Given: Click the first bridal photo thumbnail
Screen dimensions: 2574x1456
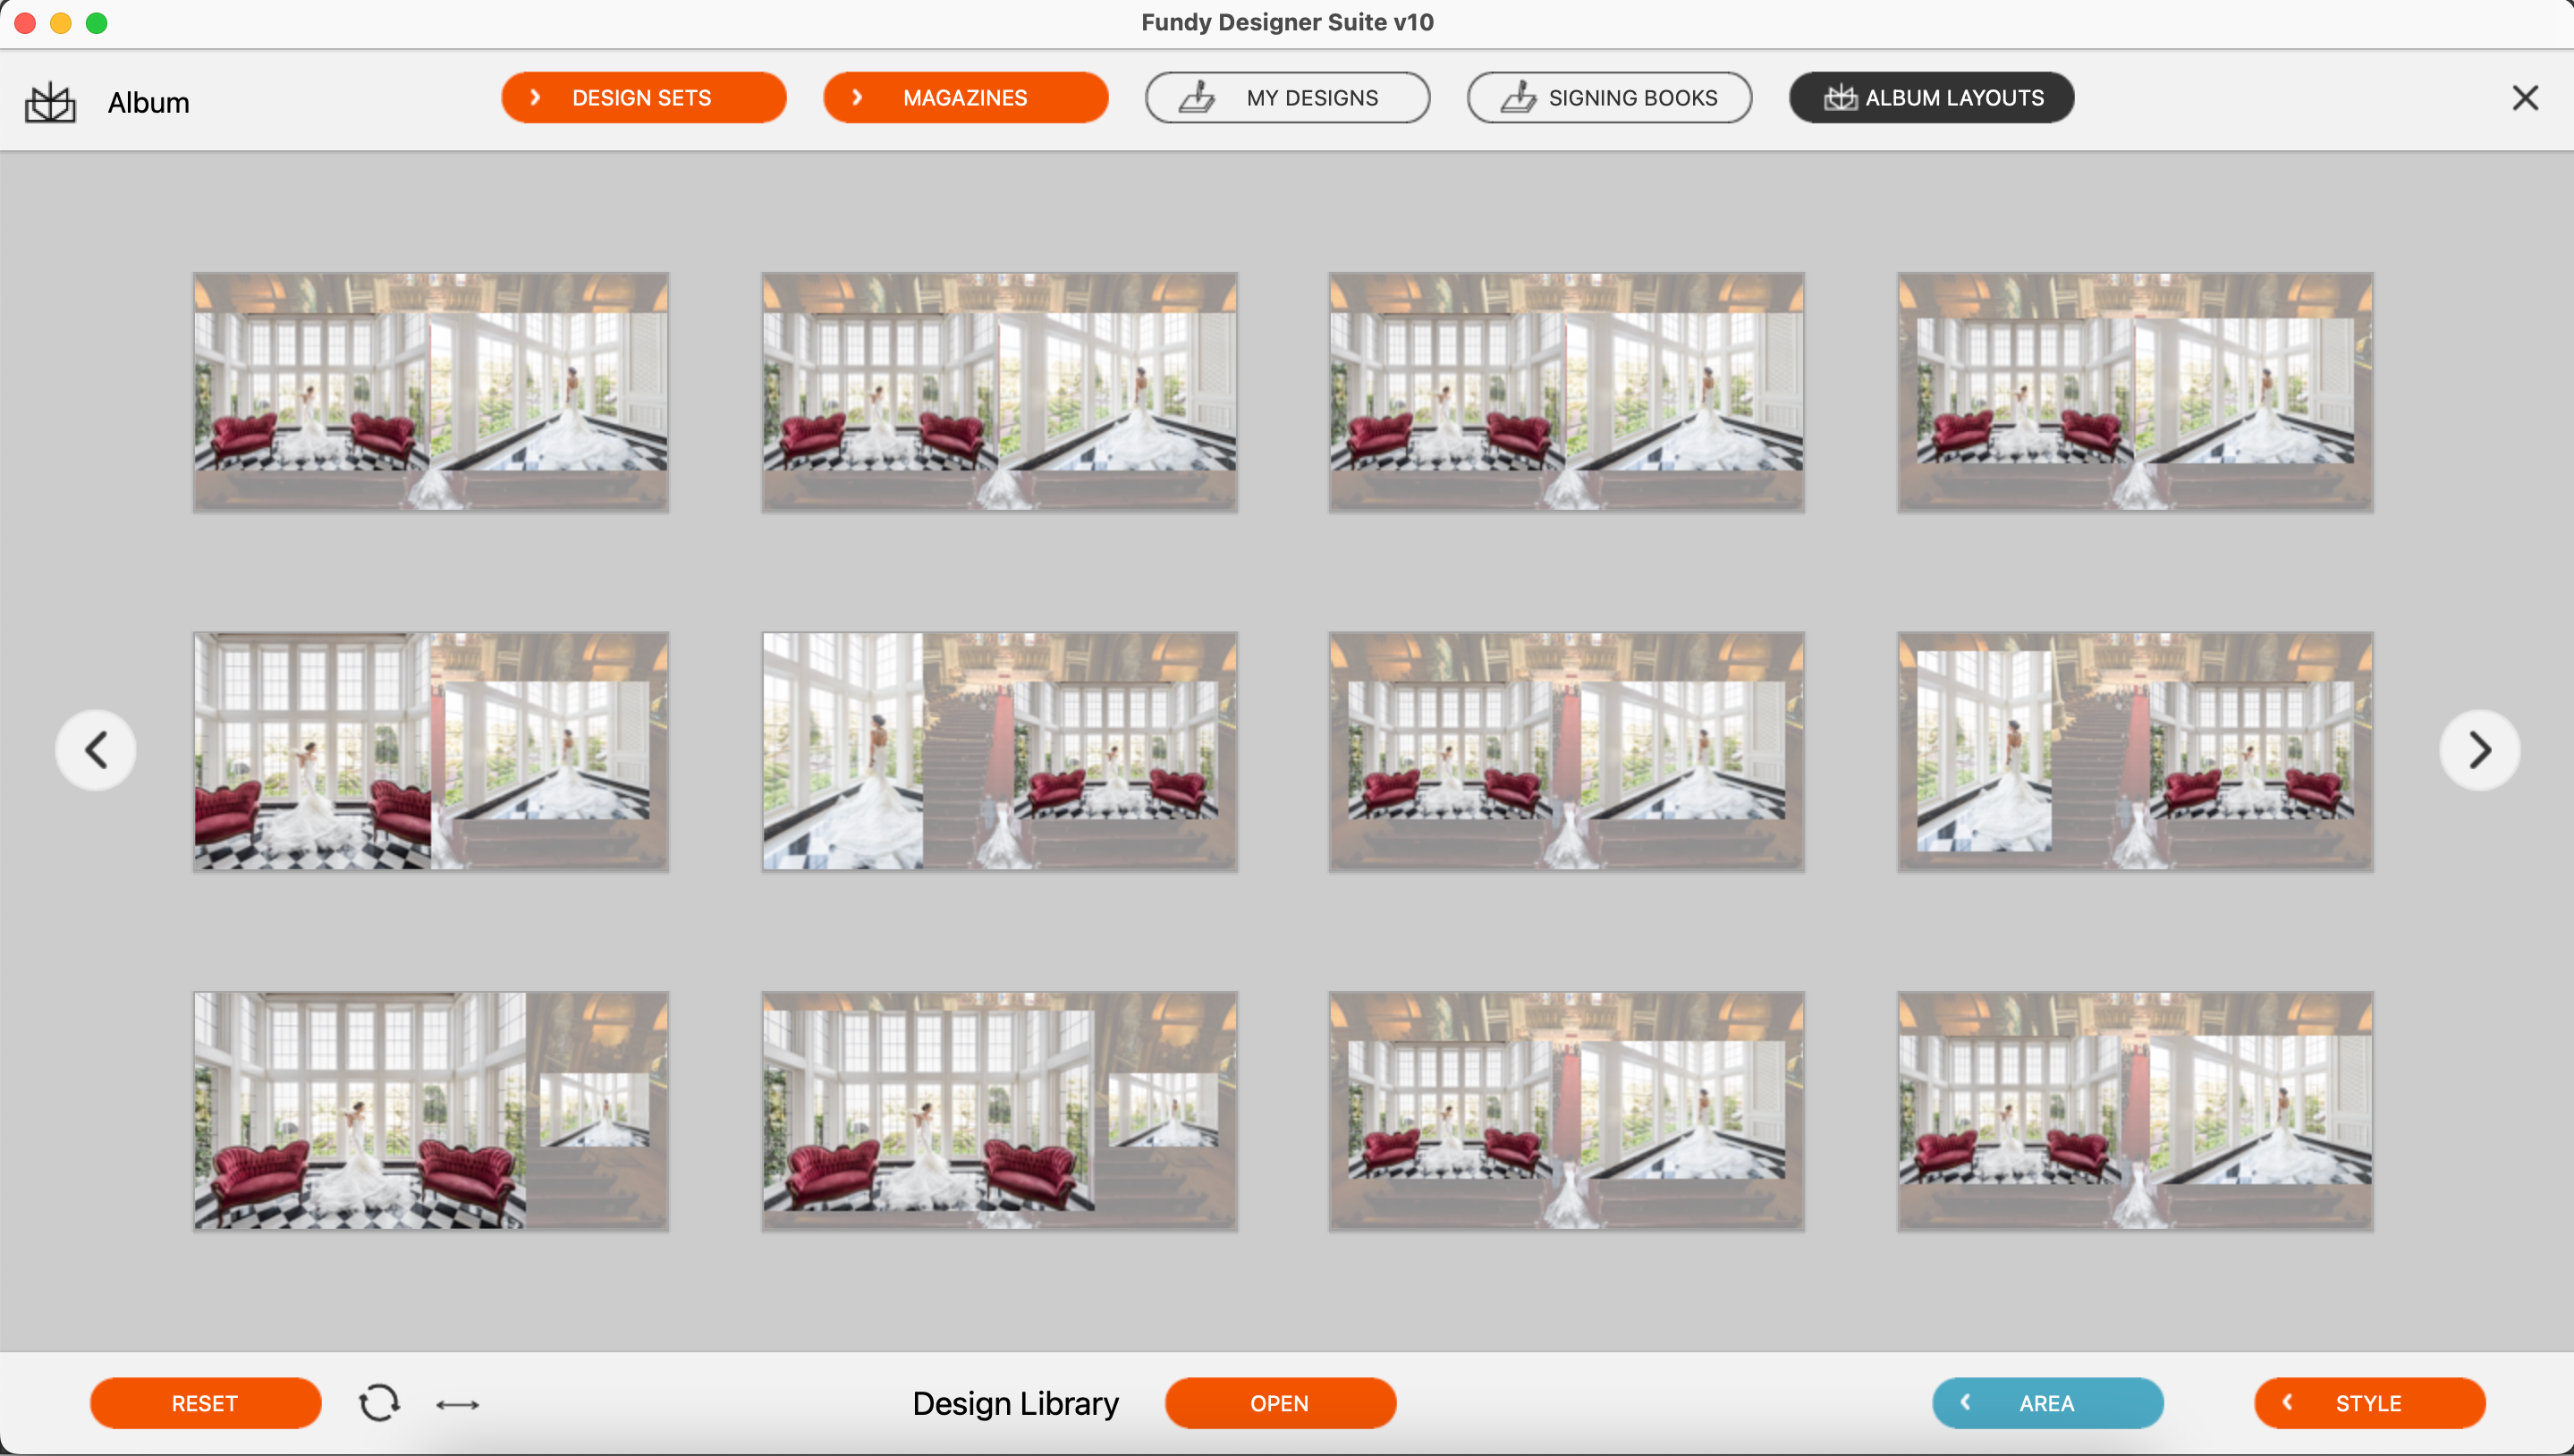Looking at the screenshot, I should [429, 391].
